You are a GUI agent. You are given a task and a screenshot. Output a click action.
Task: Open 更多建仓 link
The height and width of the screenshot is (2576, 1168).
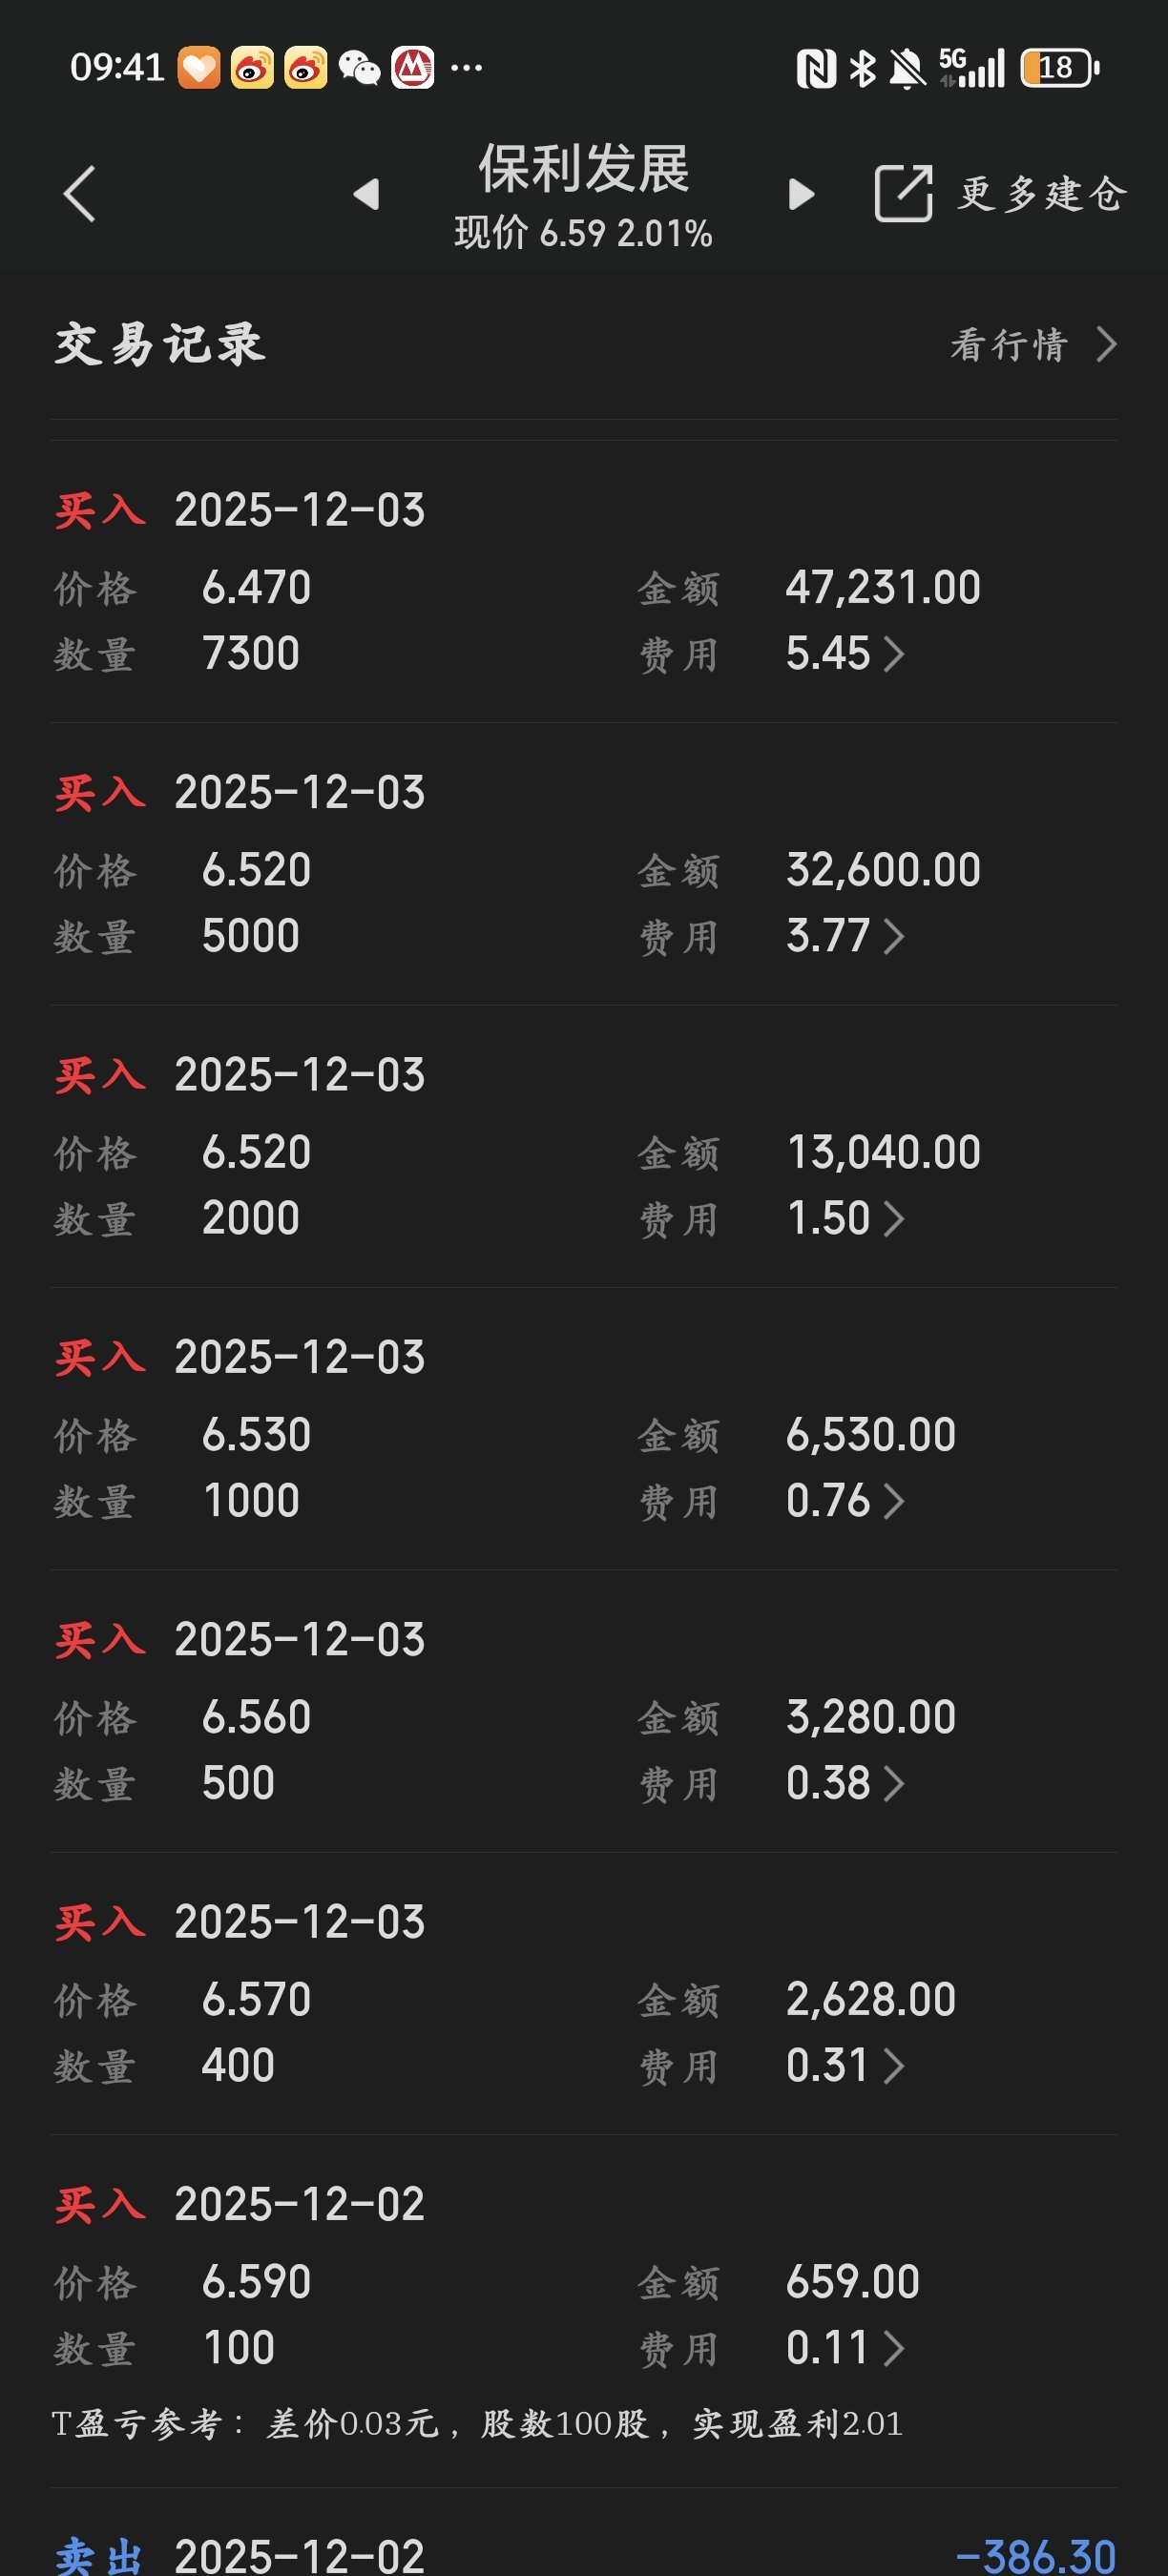1042,194
